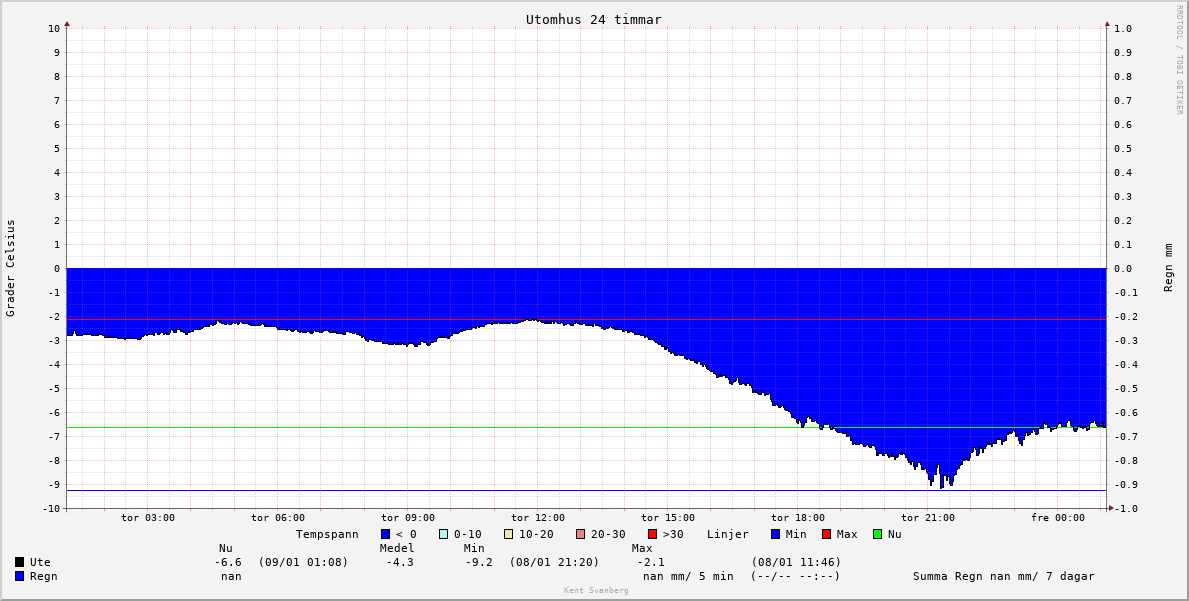Select the blue Min line legend box

[776, 534]
